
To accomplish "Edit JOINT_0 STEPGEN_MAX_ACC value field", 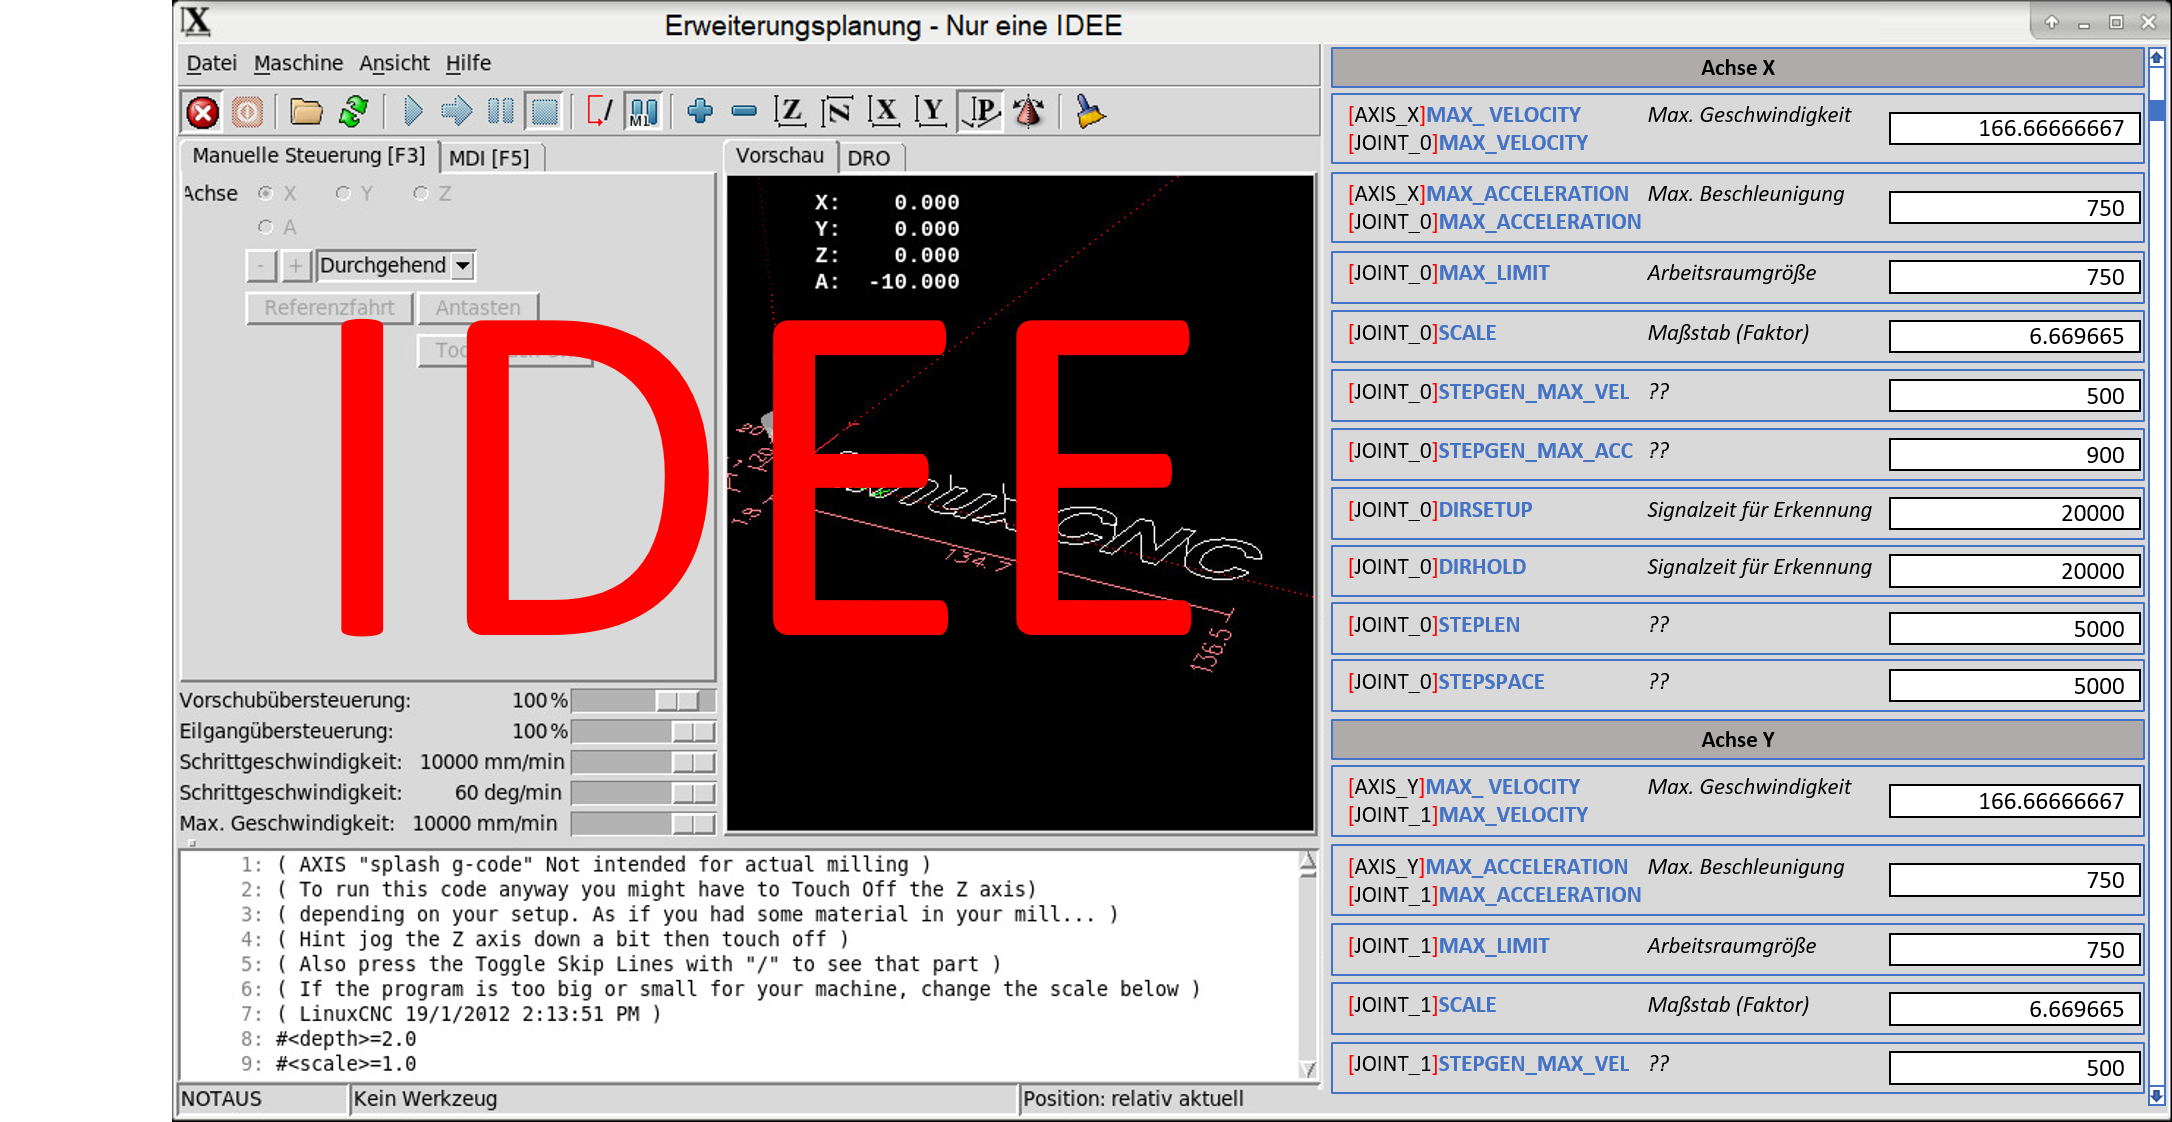I will coord(2014,455).
